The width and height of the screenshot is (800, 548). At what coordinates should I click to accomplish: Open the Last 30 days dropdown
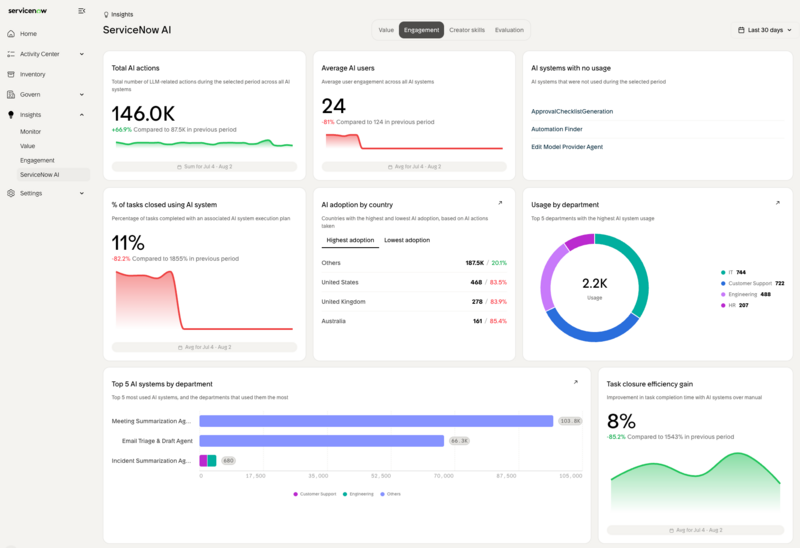764,30
